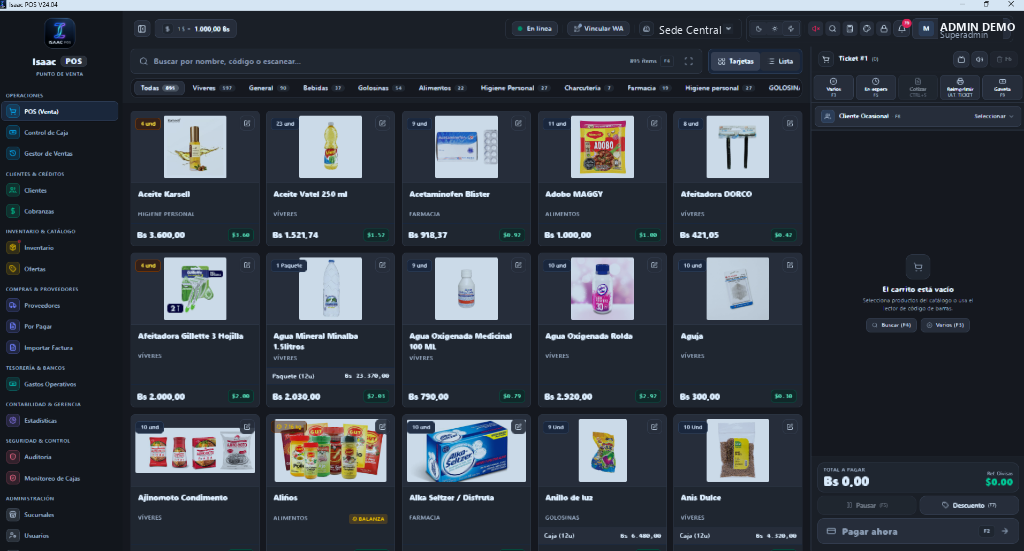Edit Afeitadora DORCO product icon
This screenshot has width=1024, height=551.
[790, 123]
